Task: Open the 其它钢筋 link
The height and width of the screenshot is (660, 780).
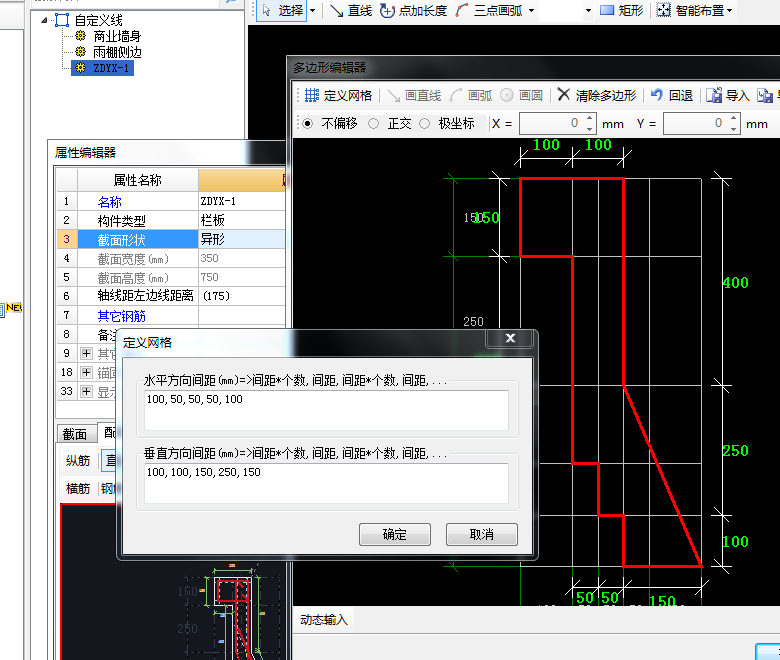Action: tap(121, 316)
